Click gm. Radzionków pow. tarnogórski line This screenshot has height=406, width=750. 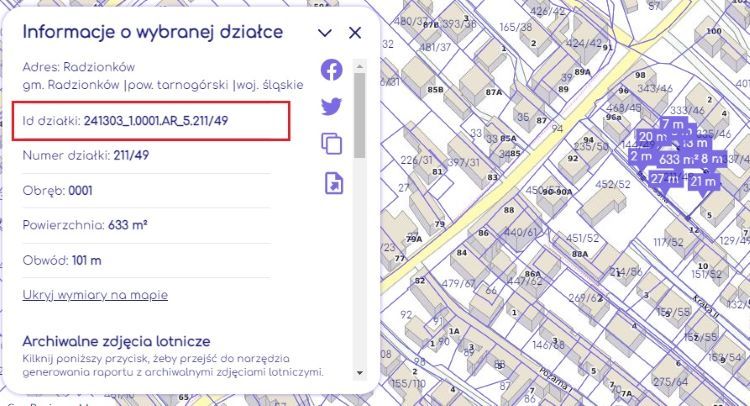[163, 85]
